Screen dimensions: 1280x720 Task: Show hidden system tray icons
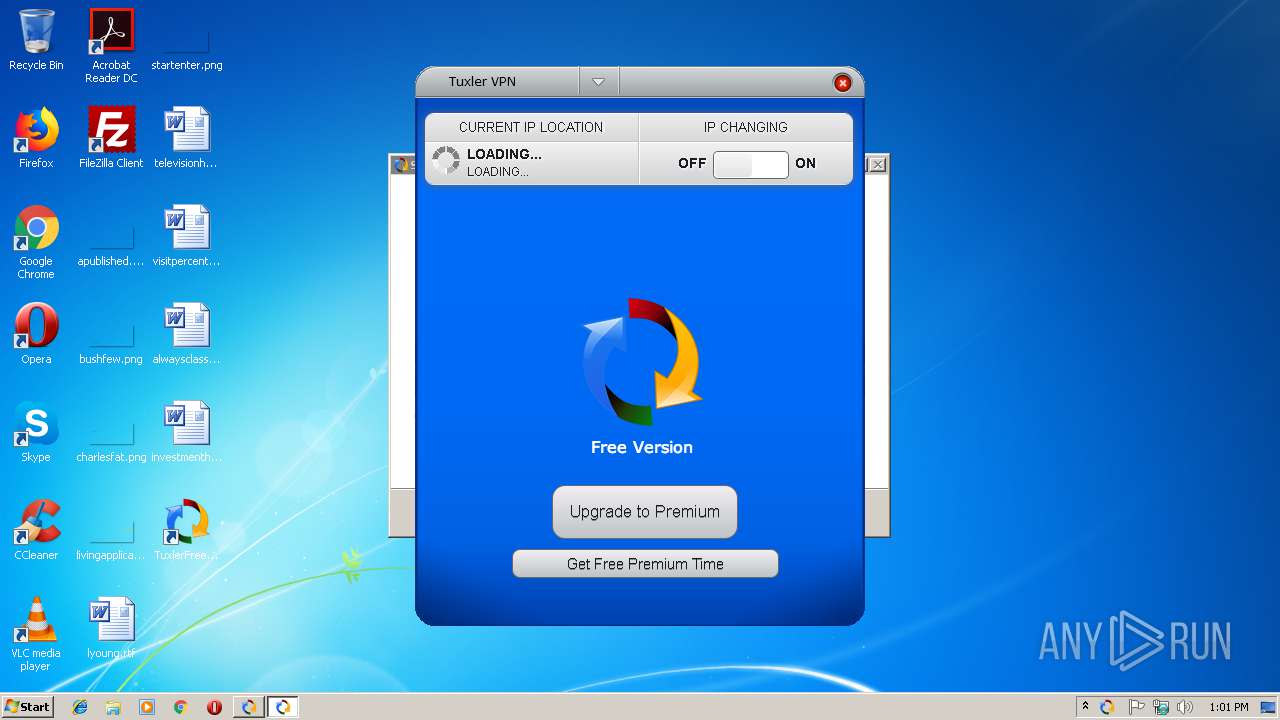(1085, 707)
